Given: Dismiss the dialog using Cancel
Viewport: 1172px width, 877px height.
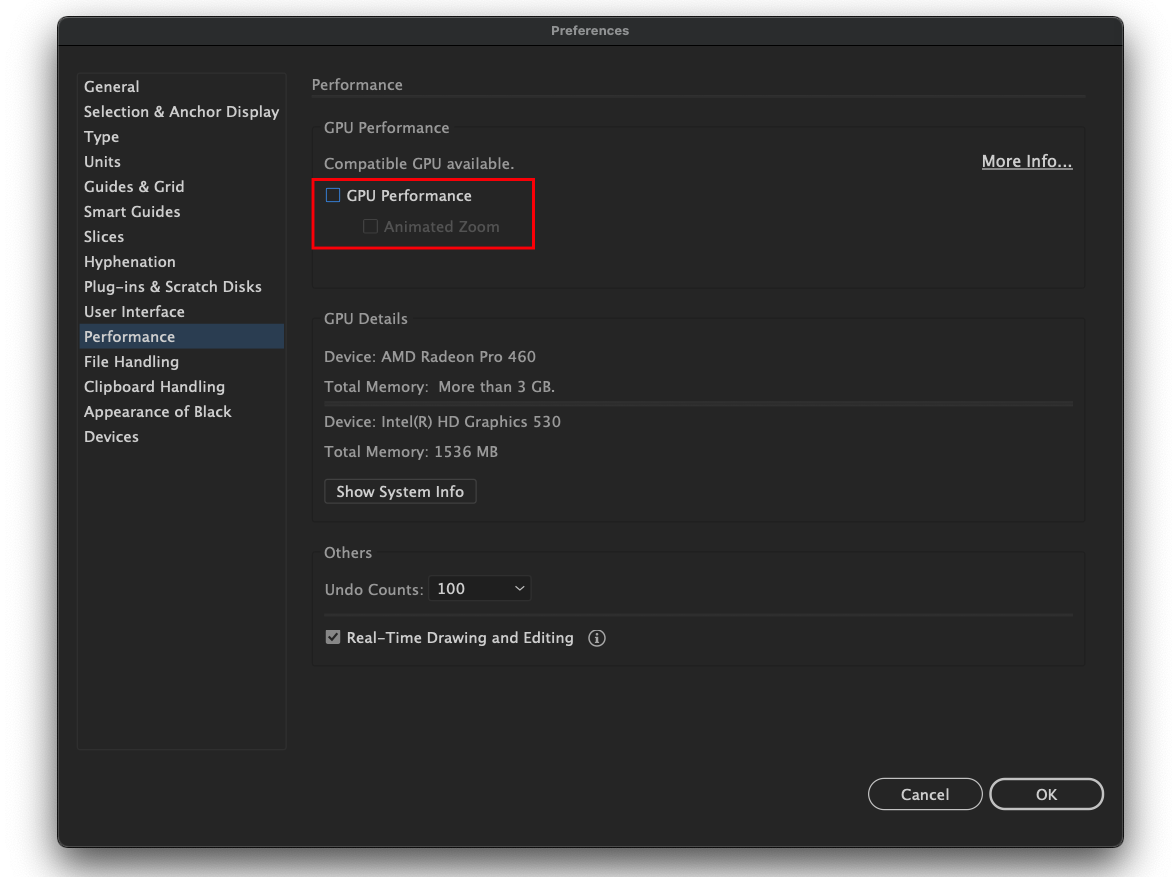Looking at the screenshot, I should pyautogui.click(x=924, y=793).
